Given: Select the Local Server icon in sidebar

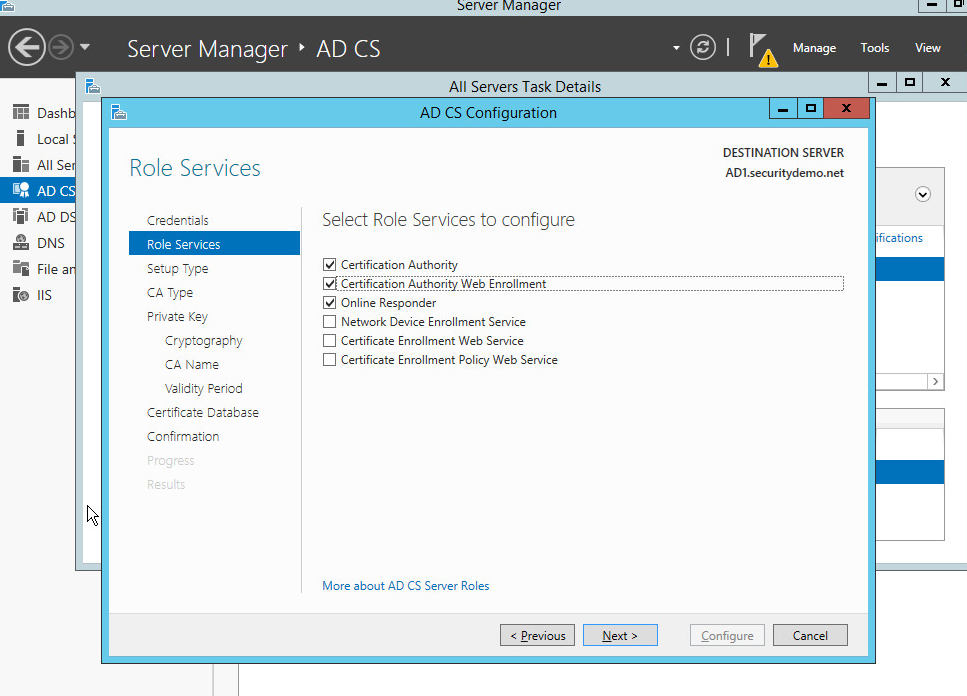Looking at the screenshot, I should pos(21,138).
